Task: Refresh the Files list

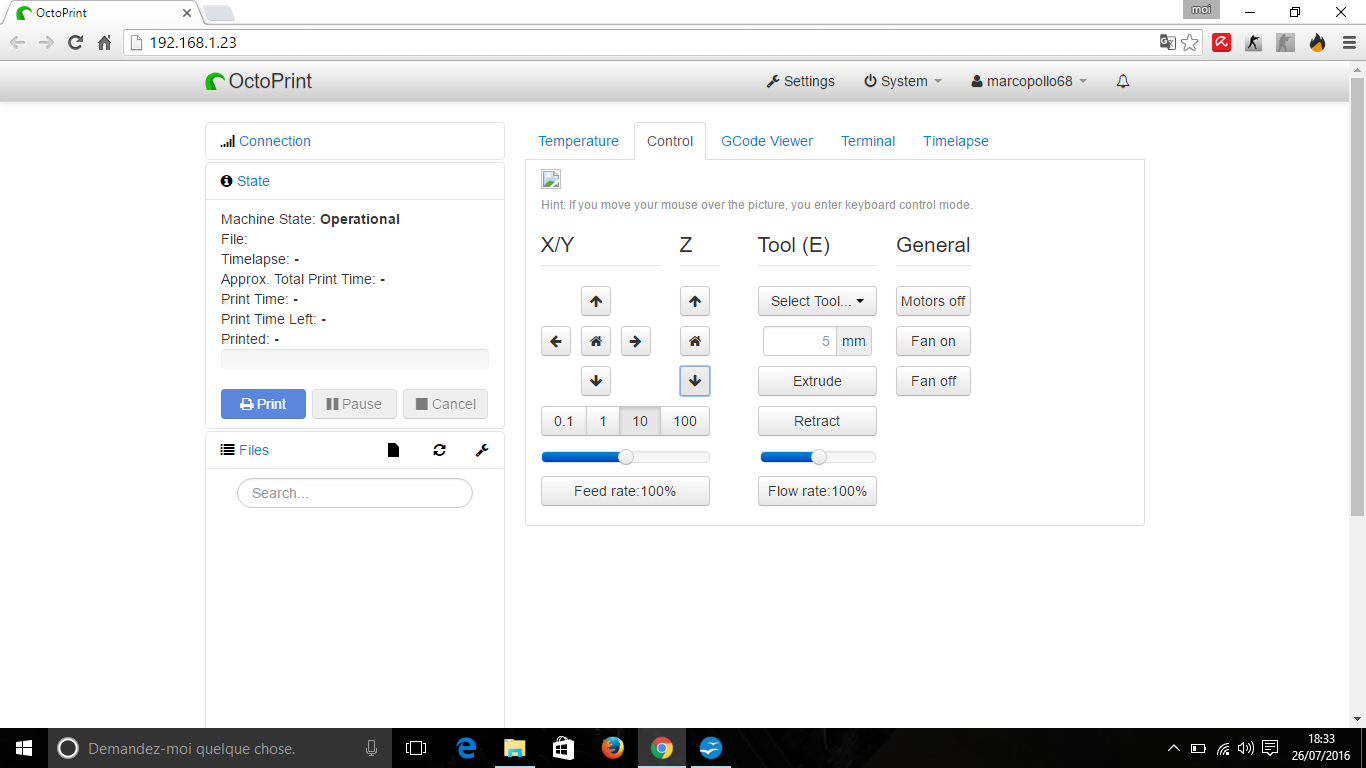Action: 439,450
